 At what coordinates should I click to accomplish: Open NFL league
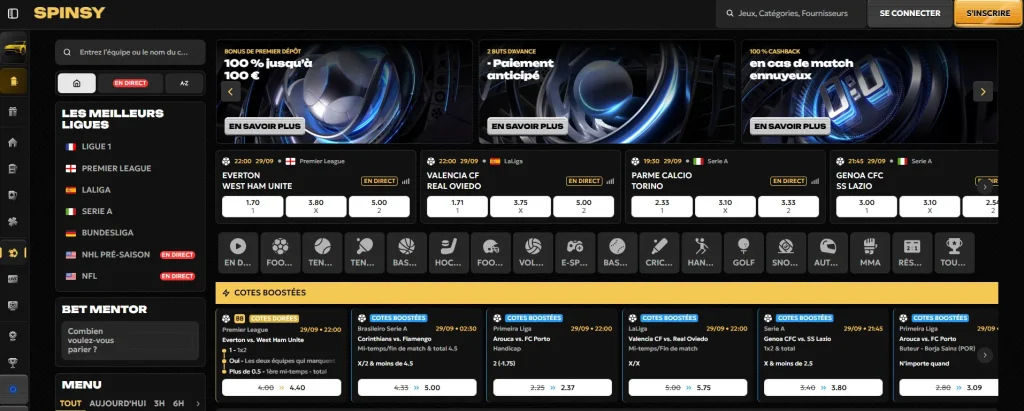click(x=130, y=276)
